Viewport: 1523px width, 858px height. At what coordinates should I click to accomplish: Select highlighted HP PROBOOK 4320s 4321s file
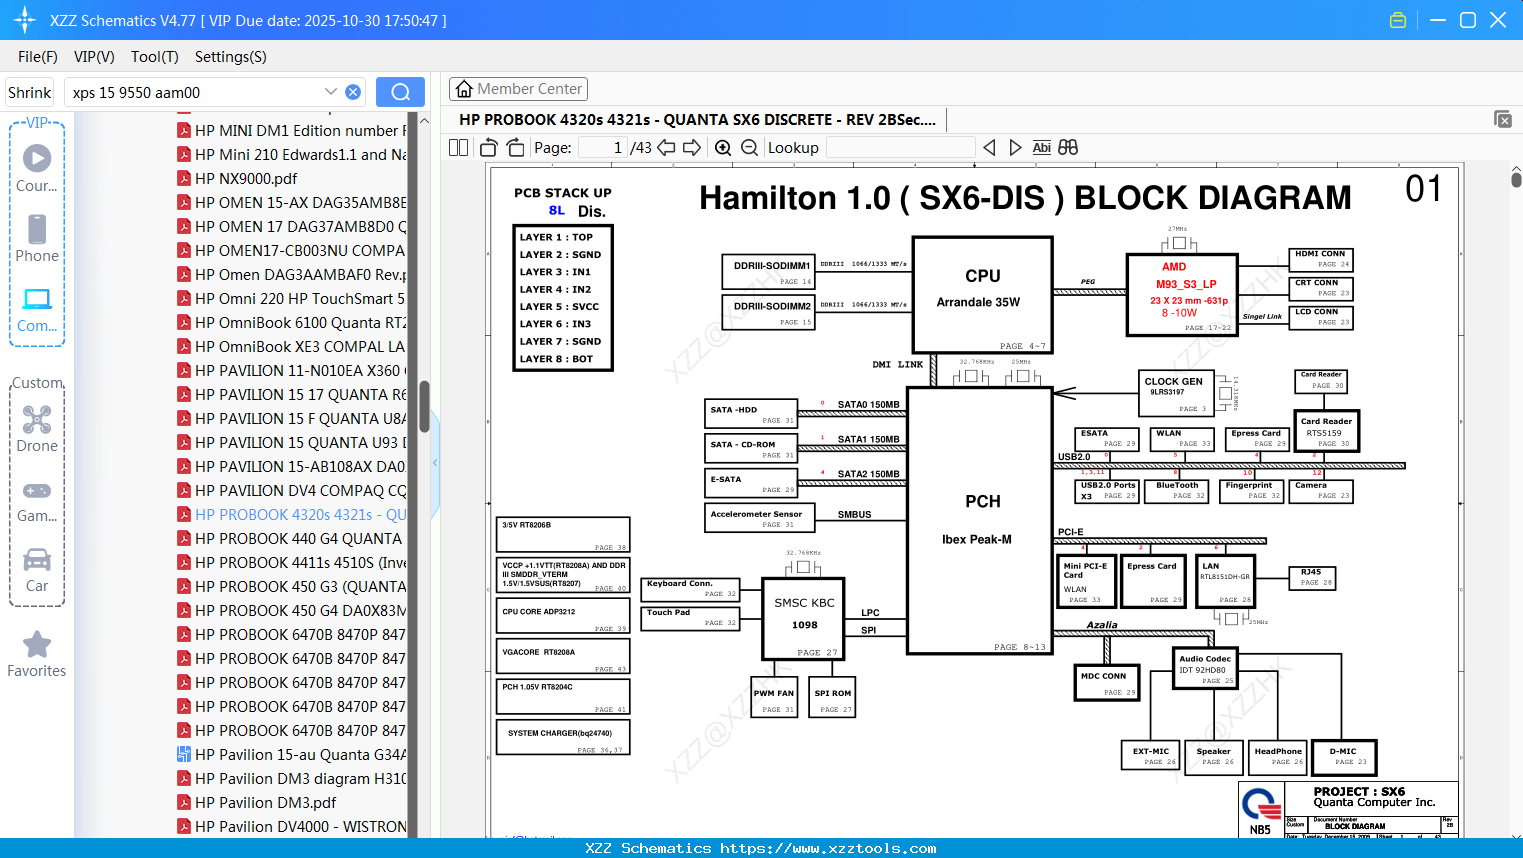tap(291, 514)
